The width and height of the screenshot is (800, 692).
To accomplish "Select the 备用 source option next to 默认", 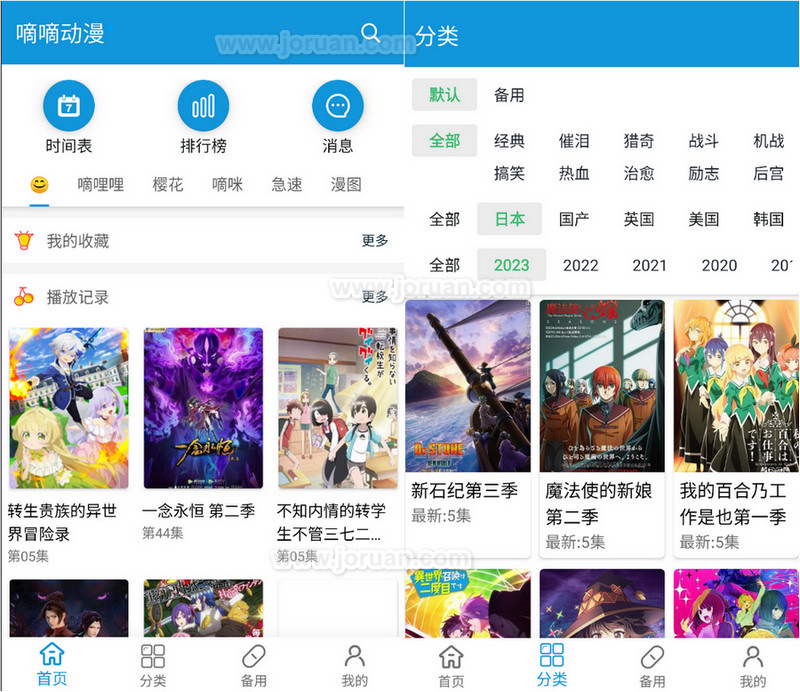I will tap(509, 95).
